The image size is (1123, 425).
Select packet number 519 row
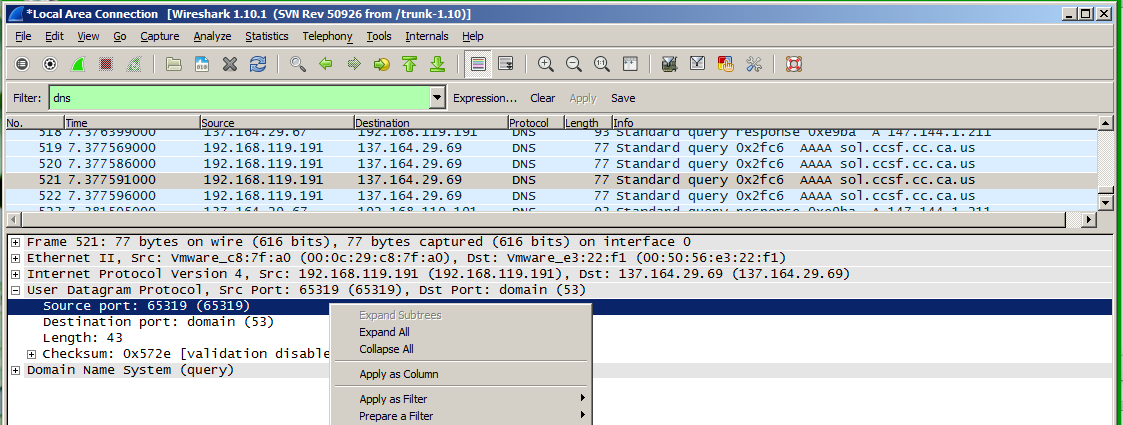(x=551, y=148)
